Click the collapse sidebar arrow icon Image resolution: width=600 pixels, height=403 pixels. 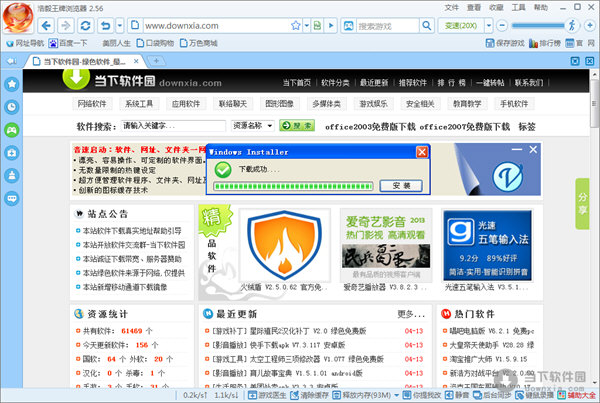[12, 61]
